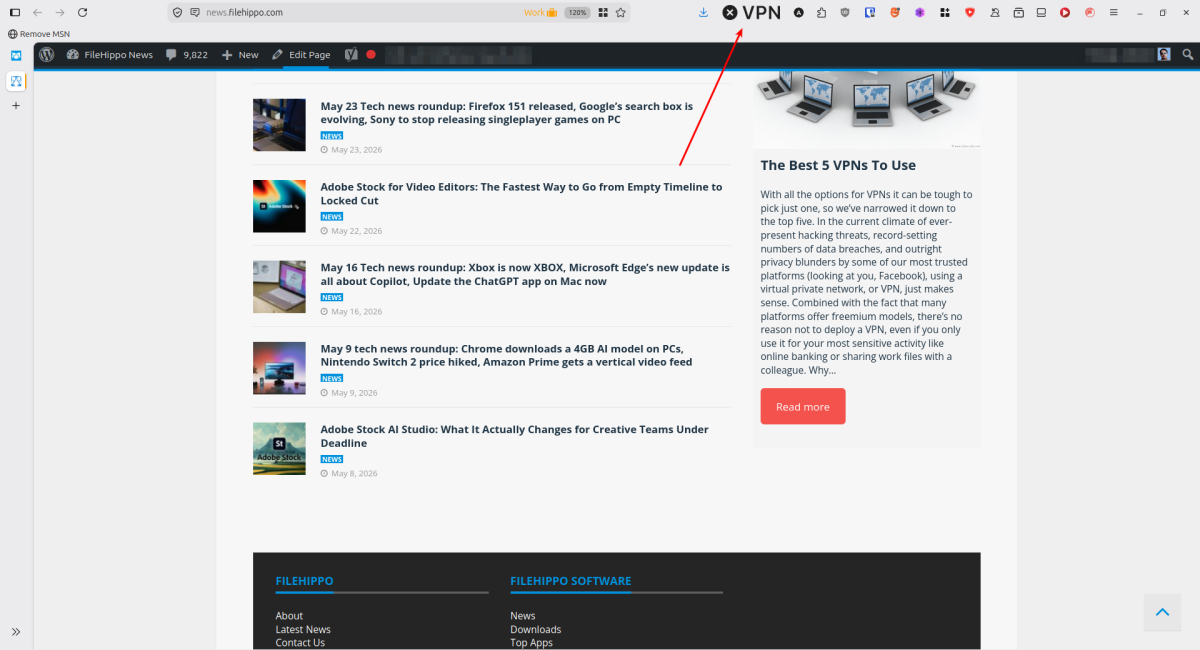Viewport: 1200px width, 650px height.
Task: Open the VPN toolbar button
Action: click(x=752, y=12)
